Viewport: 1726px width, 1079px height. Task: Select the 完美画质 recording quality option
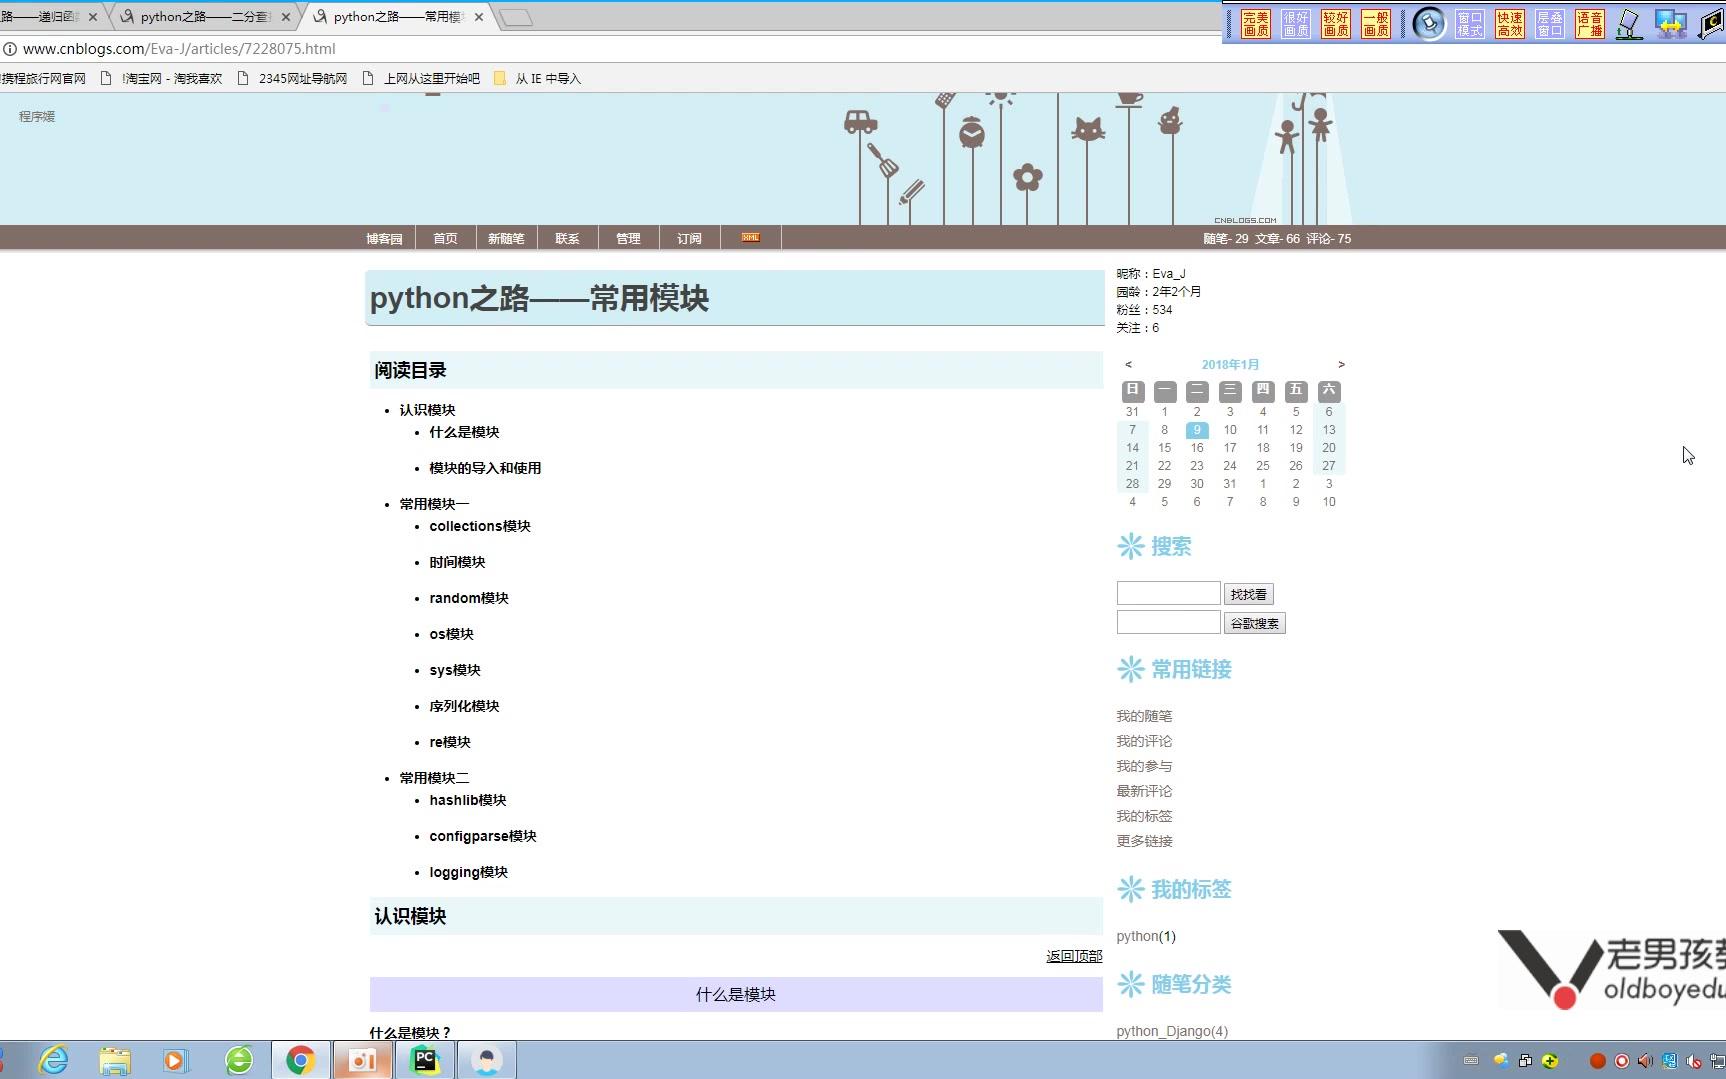pos(1257,24)
